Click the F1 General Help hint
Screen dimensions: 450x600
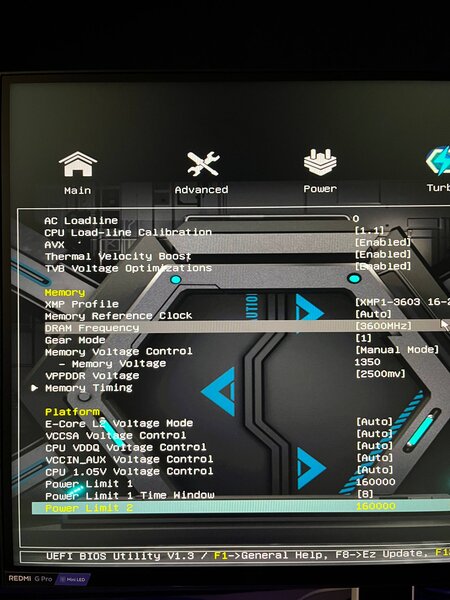coord(271,555)
